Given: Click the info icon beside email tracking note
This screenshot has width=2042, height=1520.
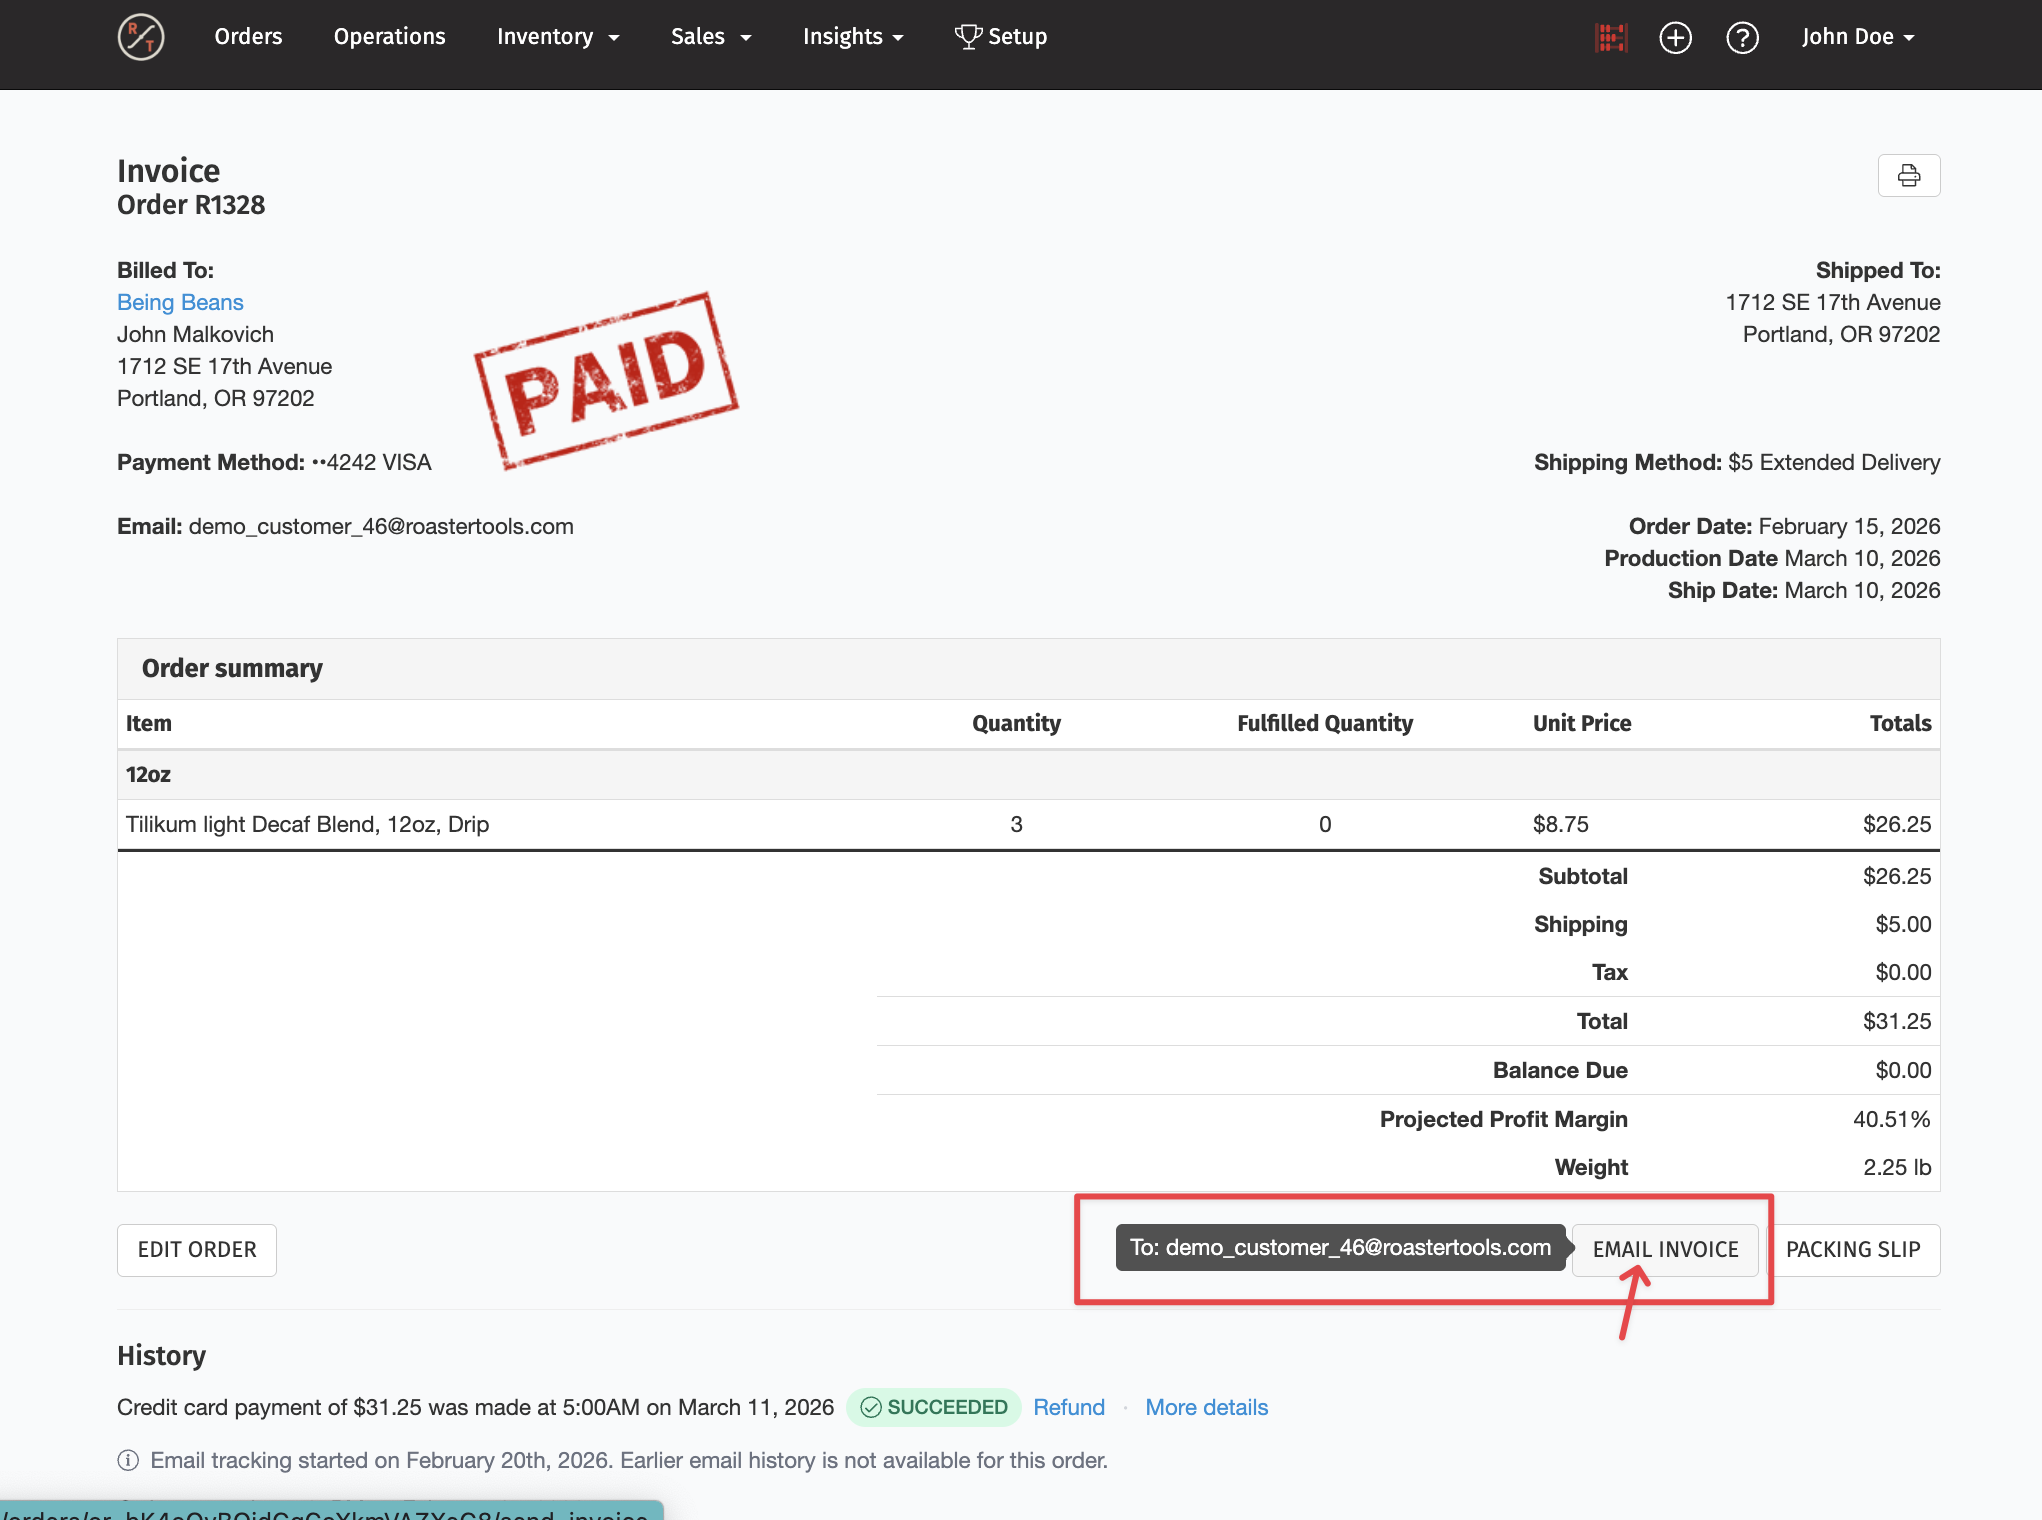Looking at the screenshot, I should point(128,1460).
